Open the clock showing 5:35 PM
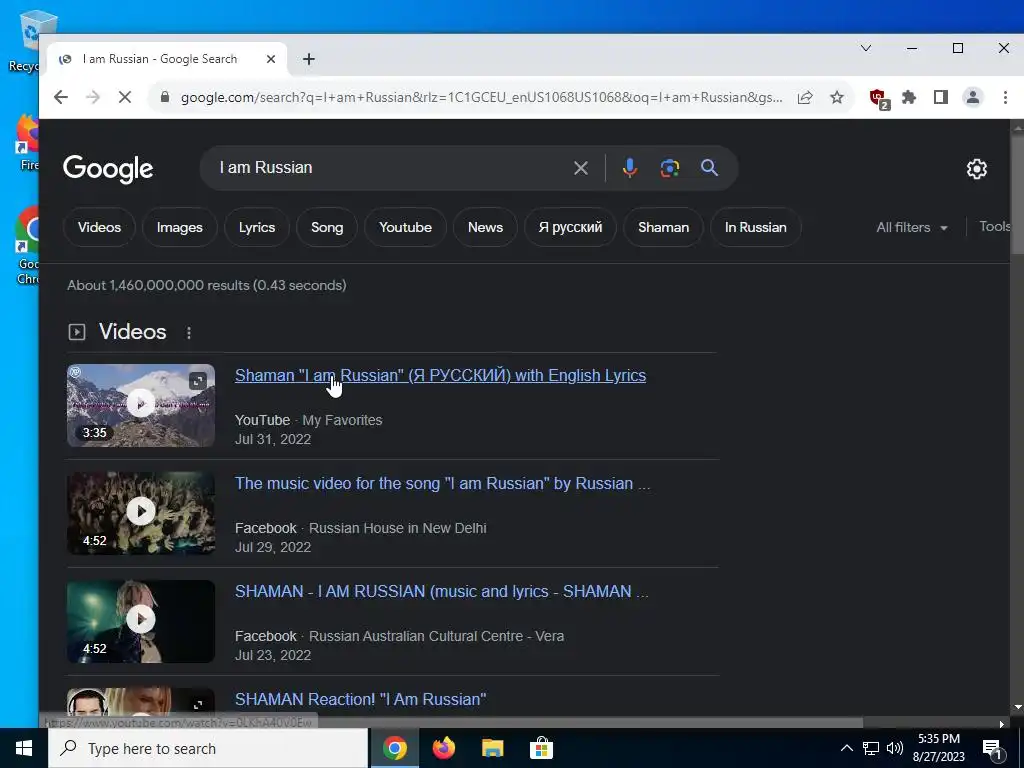Screen dimensions: 1024x768 pyautogui.click(x=939, y=748)
